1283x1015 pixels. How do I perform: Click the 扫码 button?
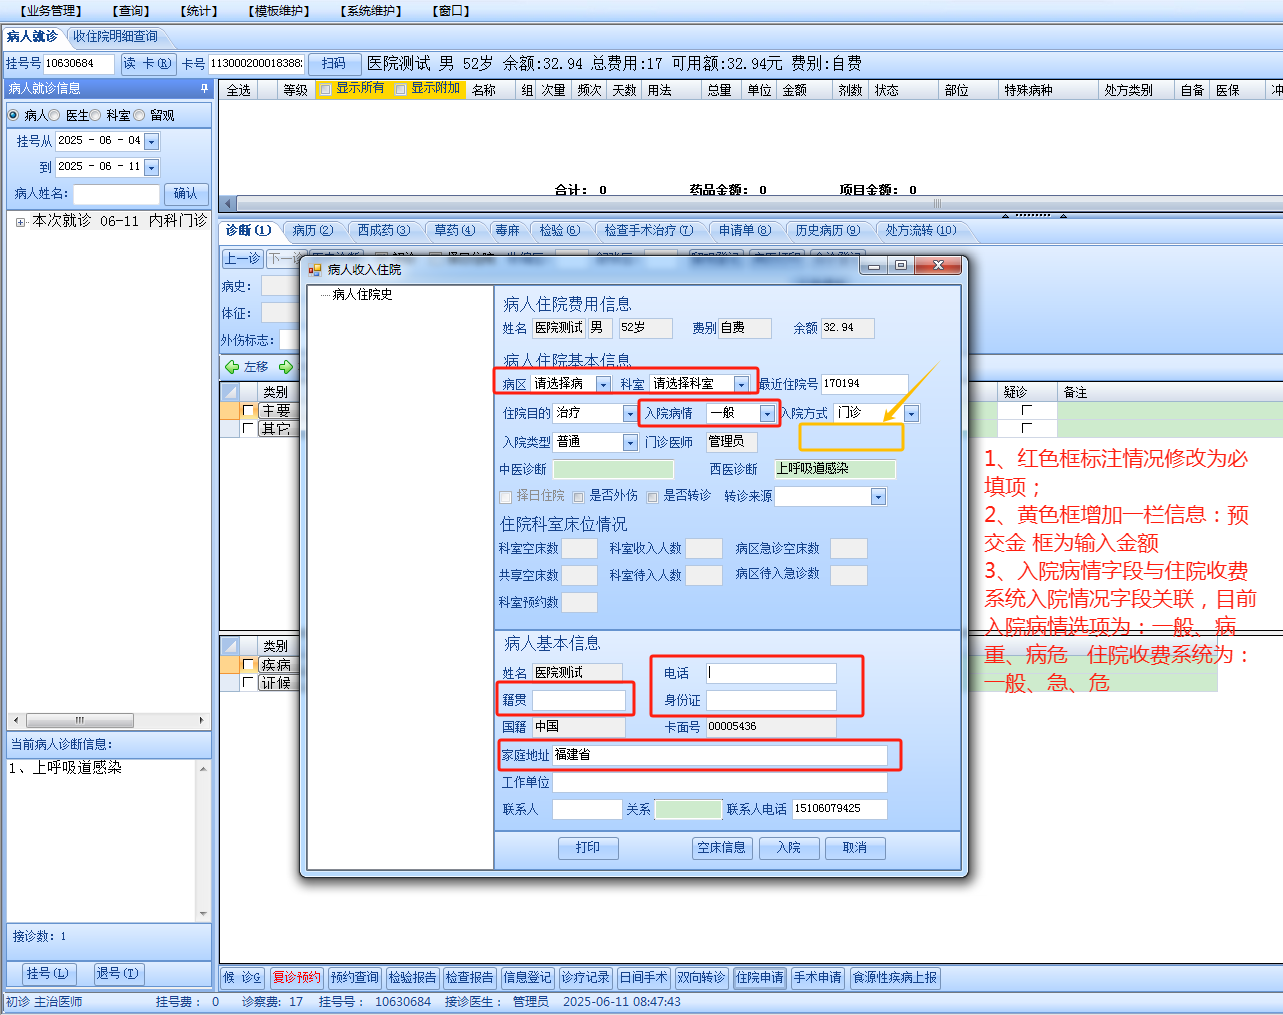tap(334, 64)
